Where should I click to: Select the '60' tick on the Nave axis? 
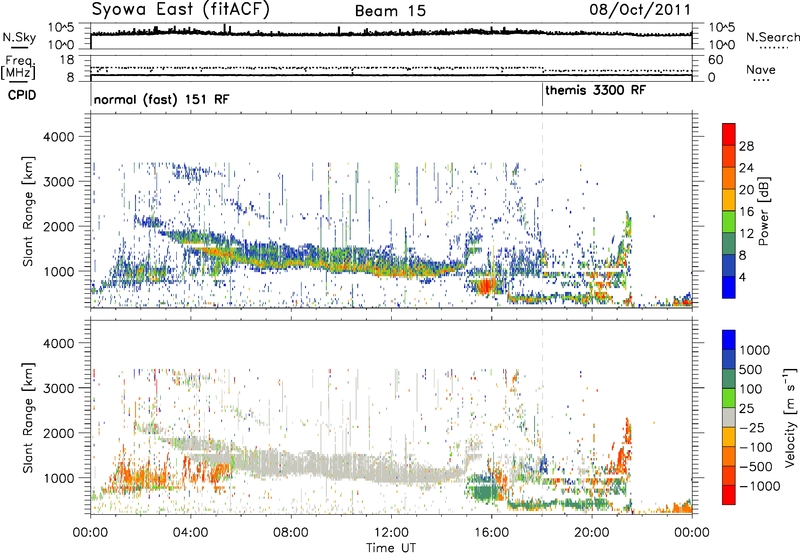[x=715, y=60]
